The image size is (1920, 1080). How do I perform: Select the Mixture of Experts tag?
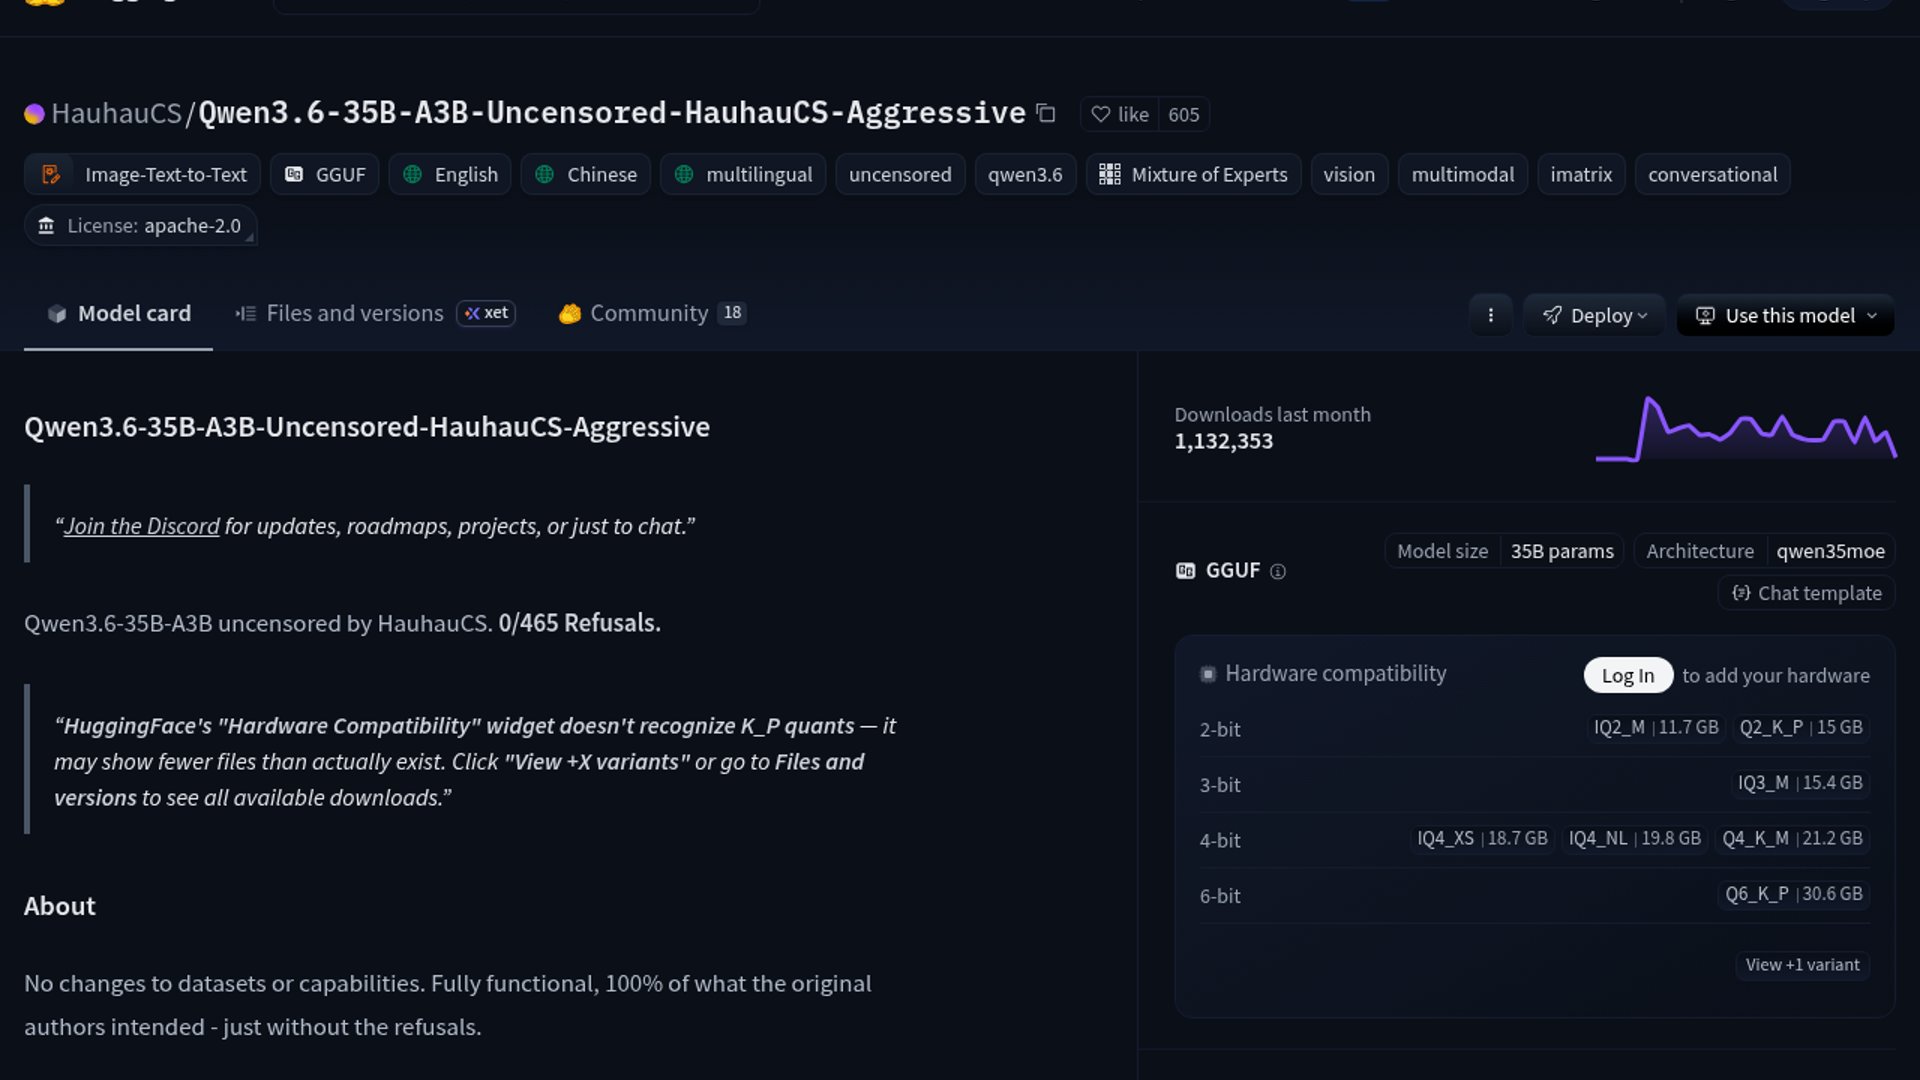pyautogui.click(x=1193, y=174)
